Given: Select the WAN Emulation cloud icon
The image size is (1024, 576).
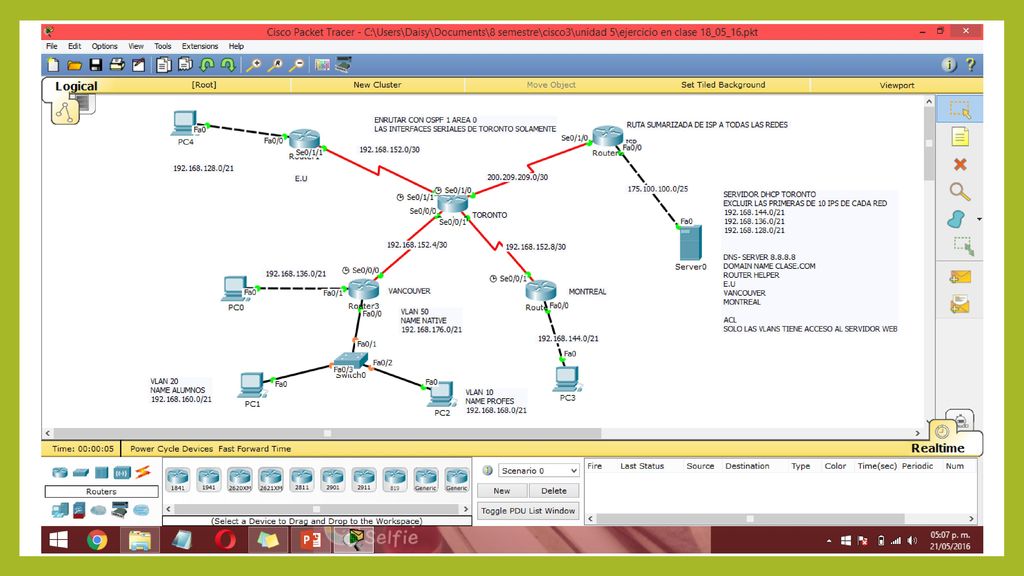Looking at the screenshot, I should tap(99, 510).
